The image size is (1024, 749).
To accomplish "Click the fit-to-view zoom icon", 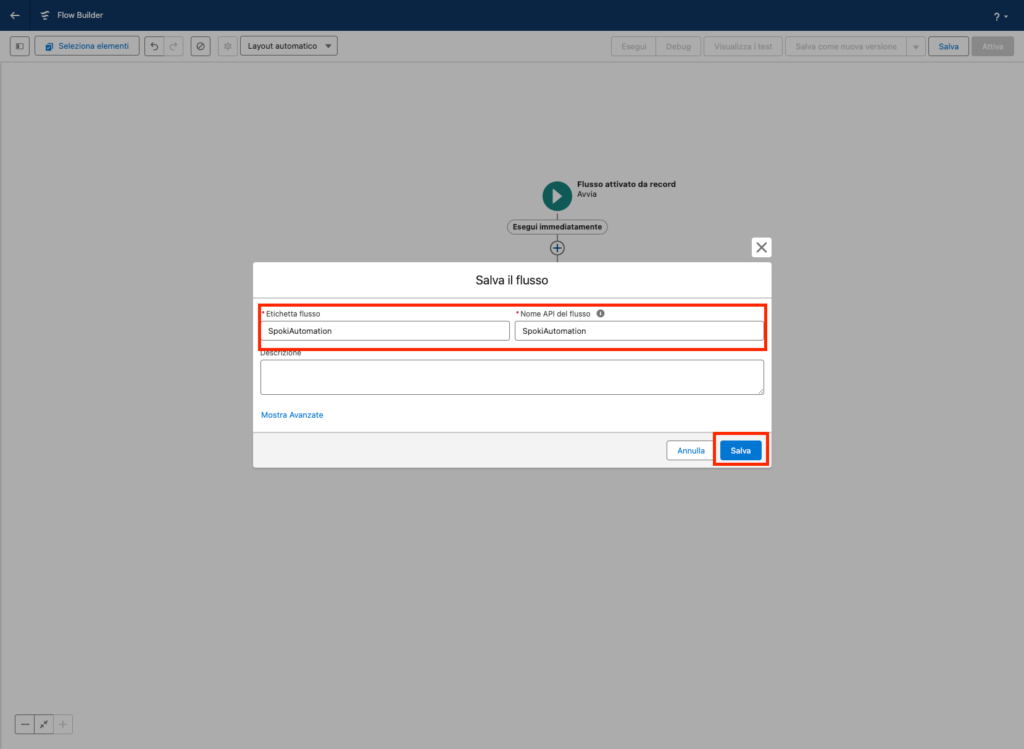I will [44, 724].
